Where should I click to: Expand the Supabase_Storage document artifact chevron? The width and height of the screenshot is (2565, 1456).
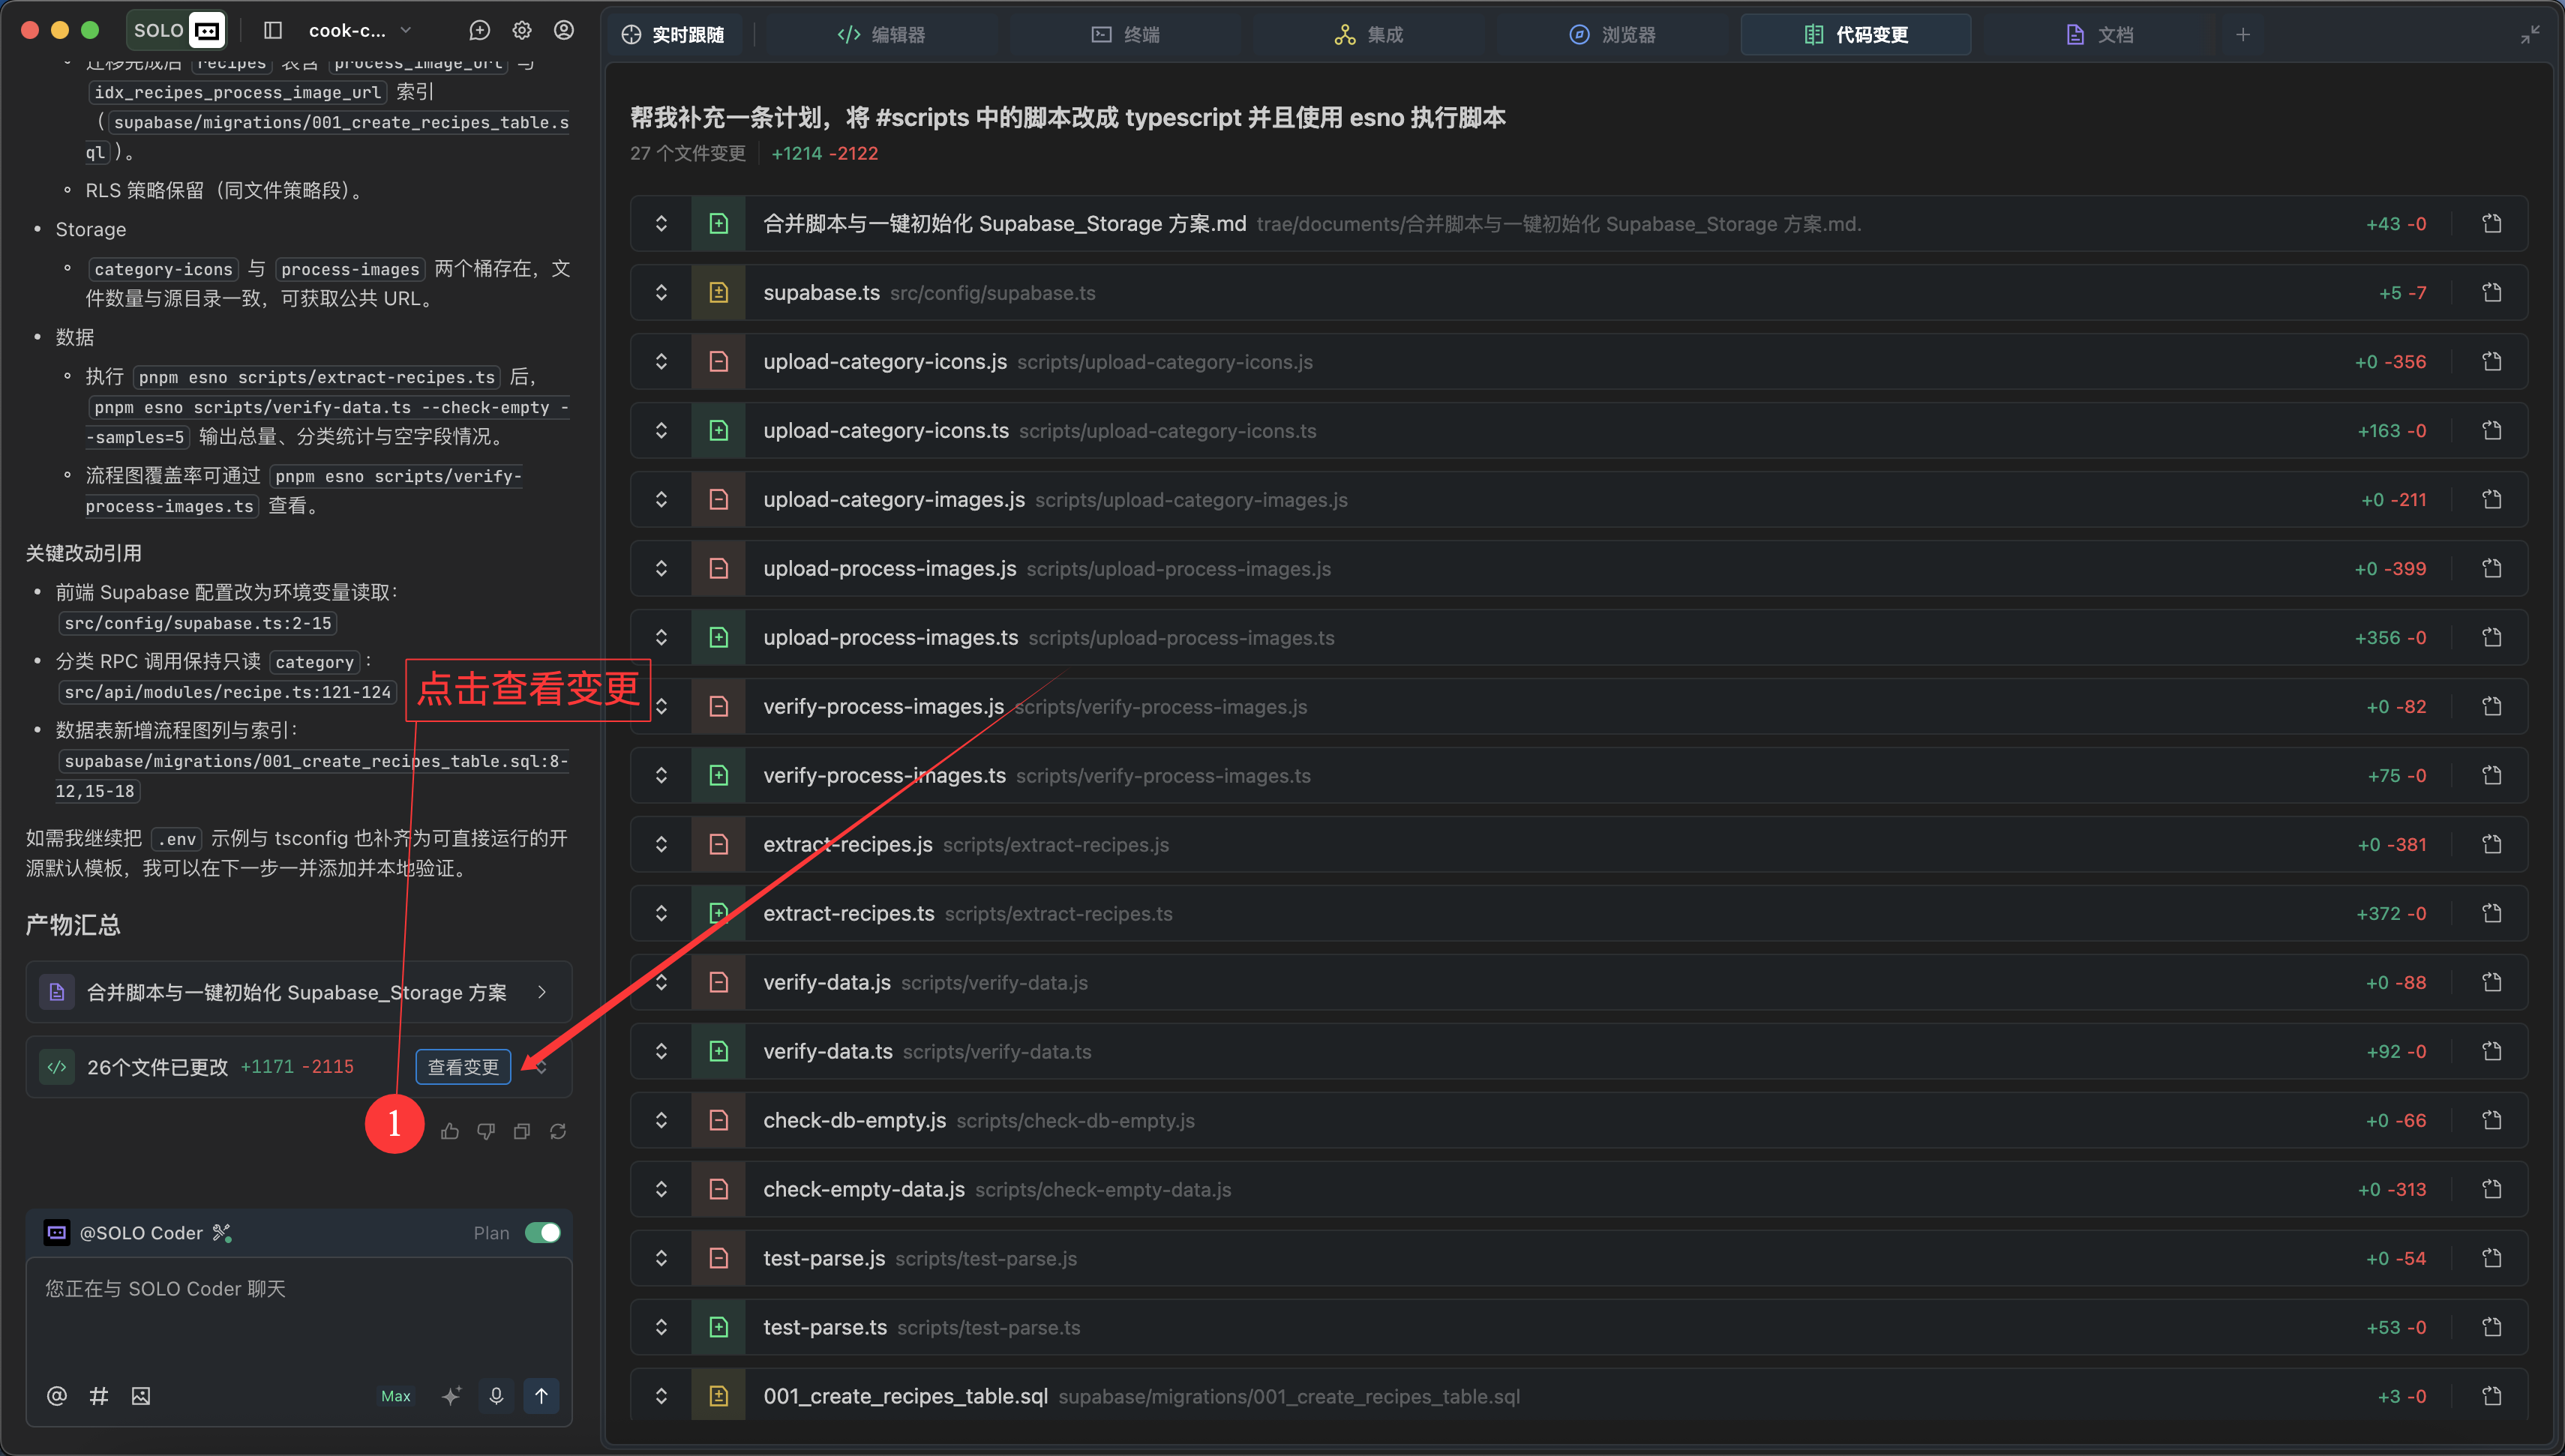(x=542, y=992)
